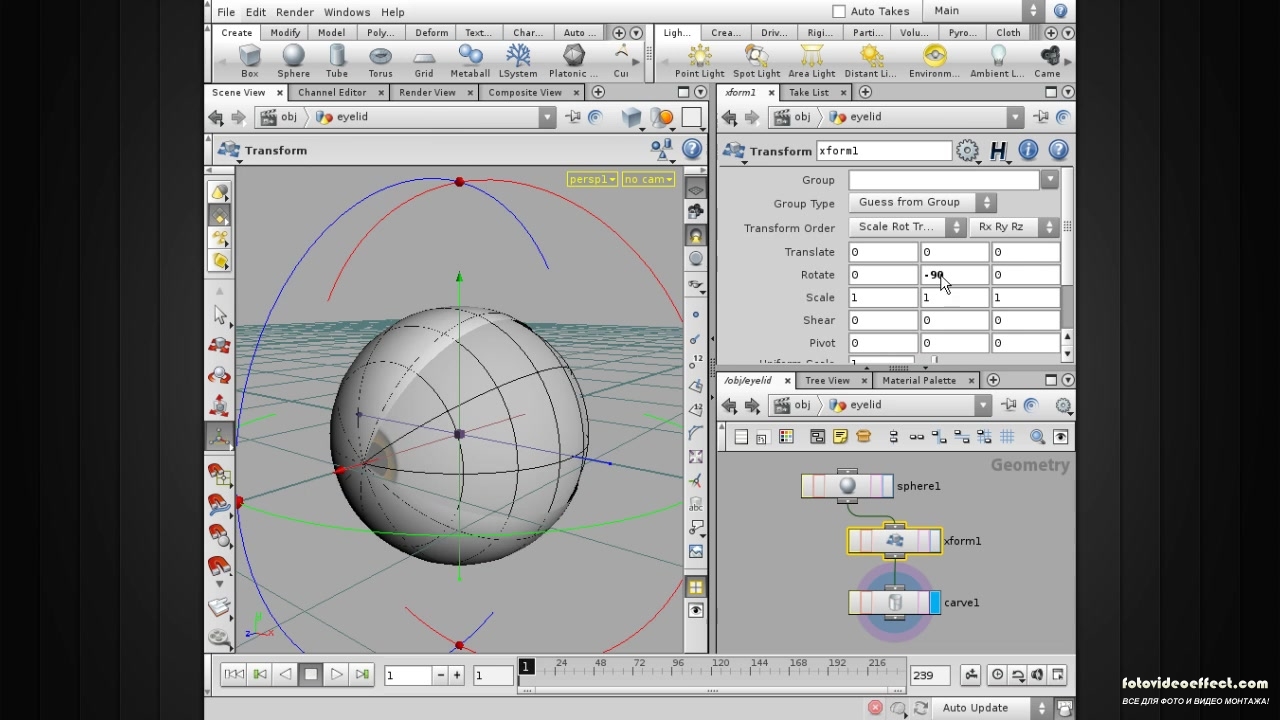This screenshot has height=720, width=1280.
Task: Add an Ambient Light
Action: 997,61
